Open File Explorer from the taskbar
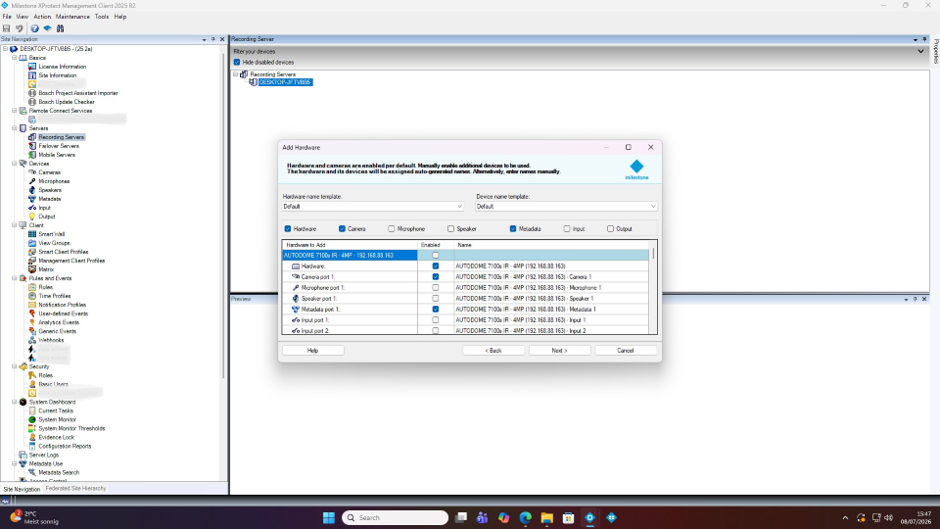 coord(547,518)
